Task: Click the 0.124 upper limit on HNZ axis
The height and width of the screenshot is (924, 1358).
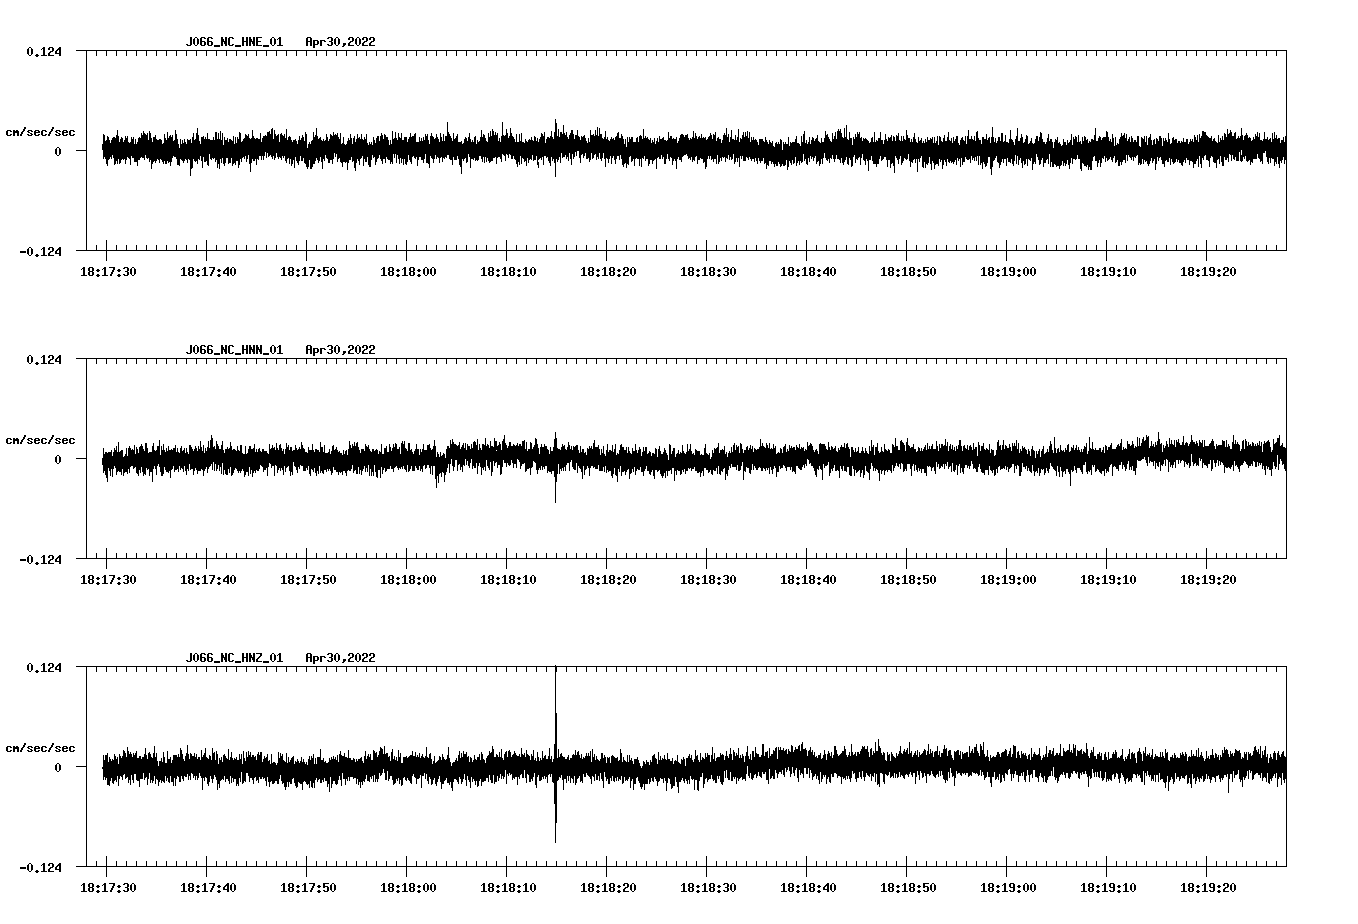Action: click(x=44, y=667)
